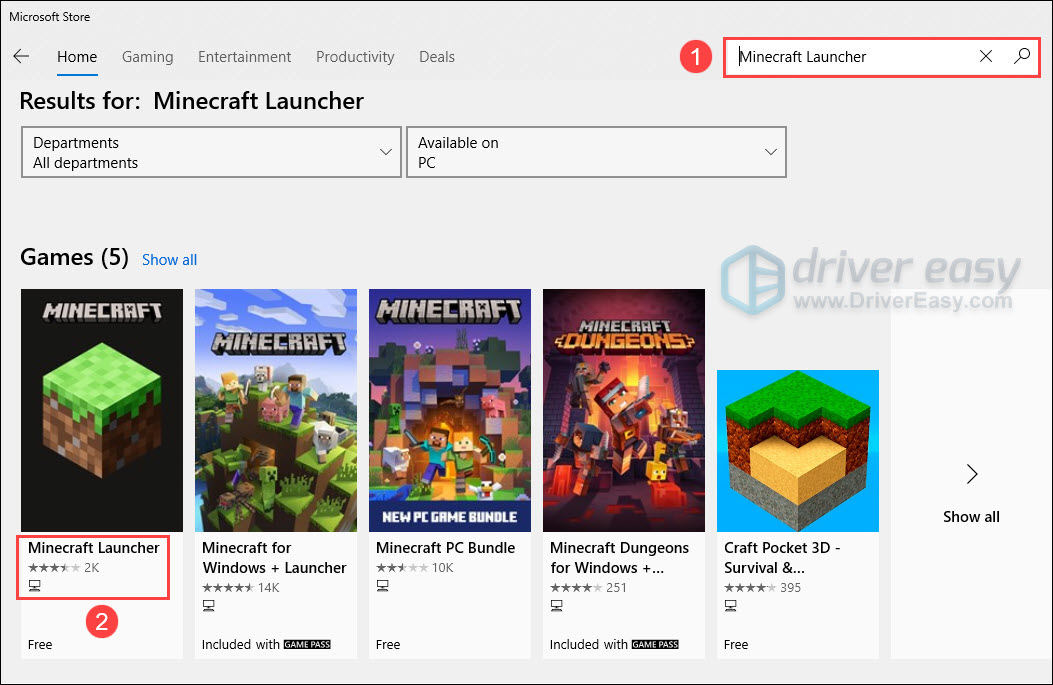1053x685 pixels.
Task: Click the Show all arrow tile
Action: (971, 474)
